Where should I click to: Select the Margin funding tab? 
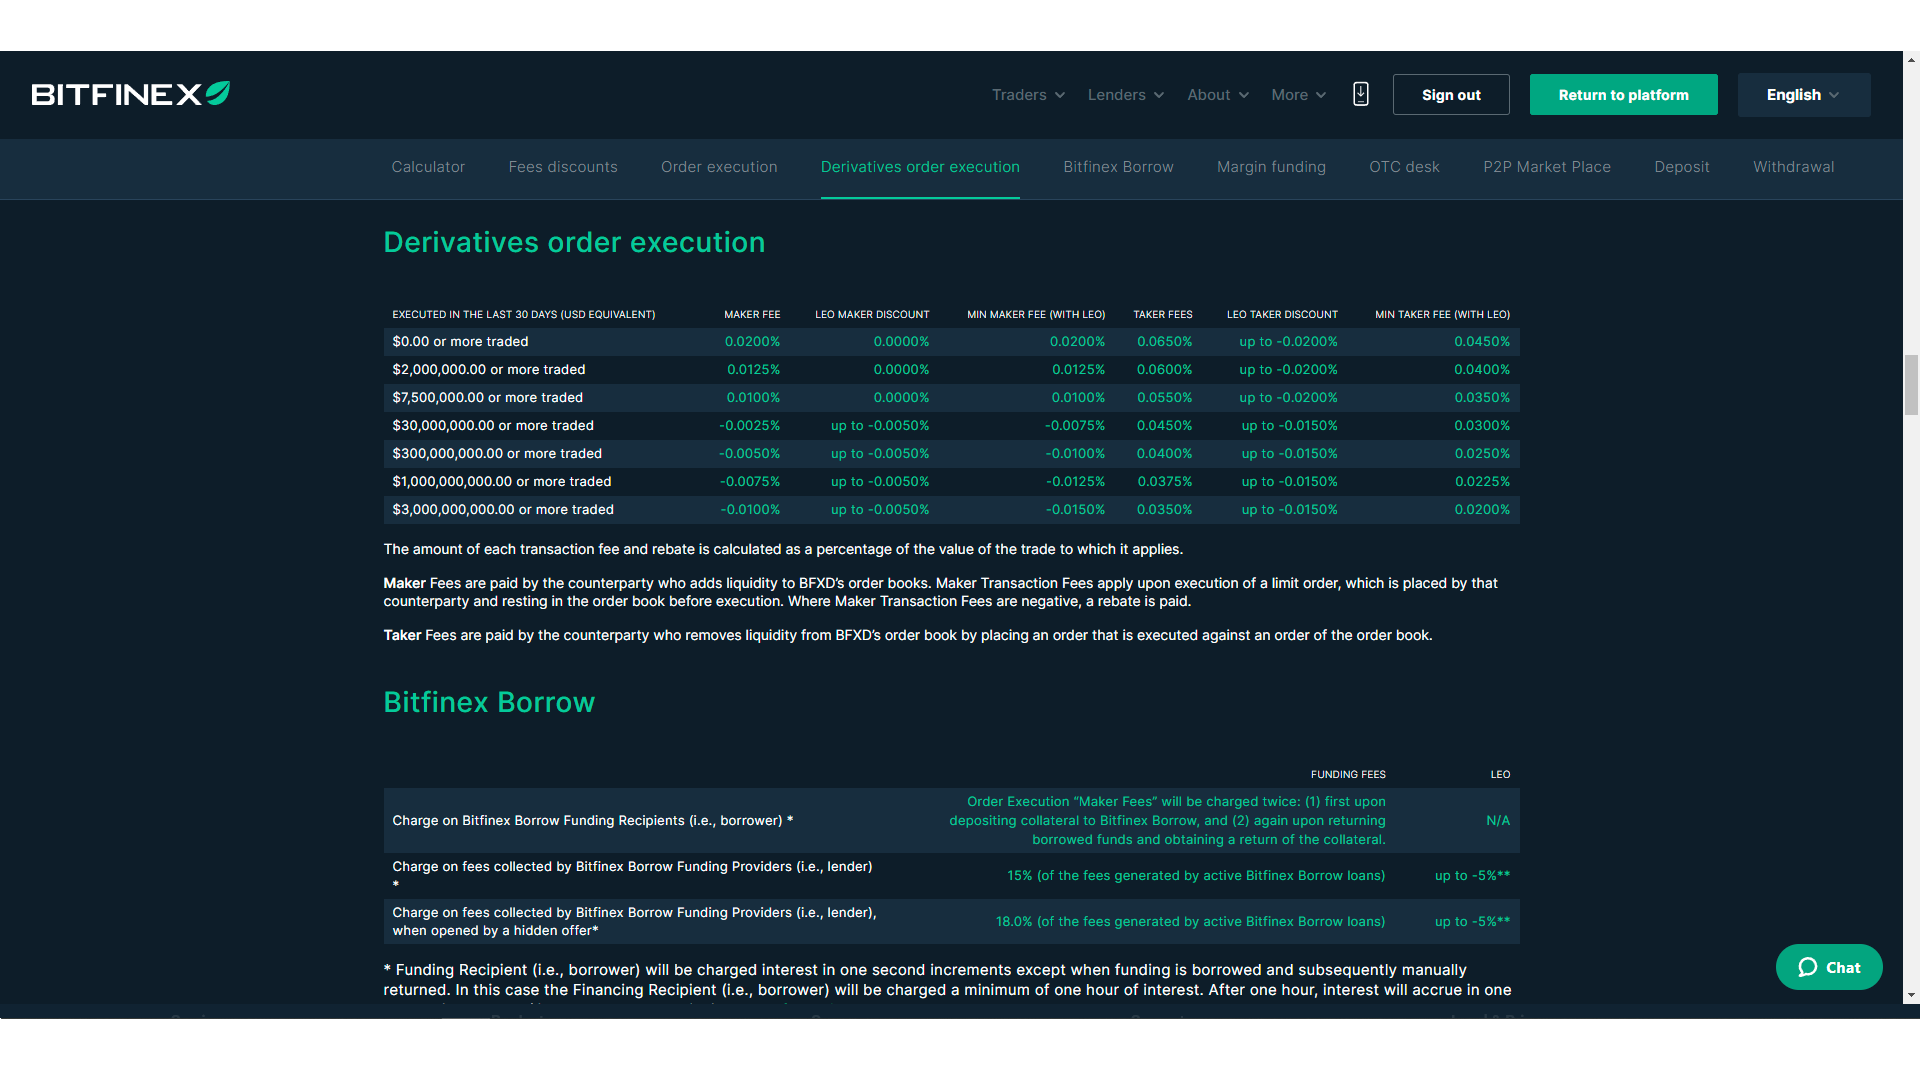click(1271, 167)
